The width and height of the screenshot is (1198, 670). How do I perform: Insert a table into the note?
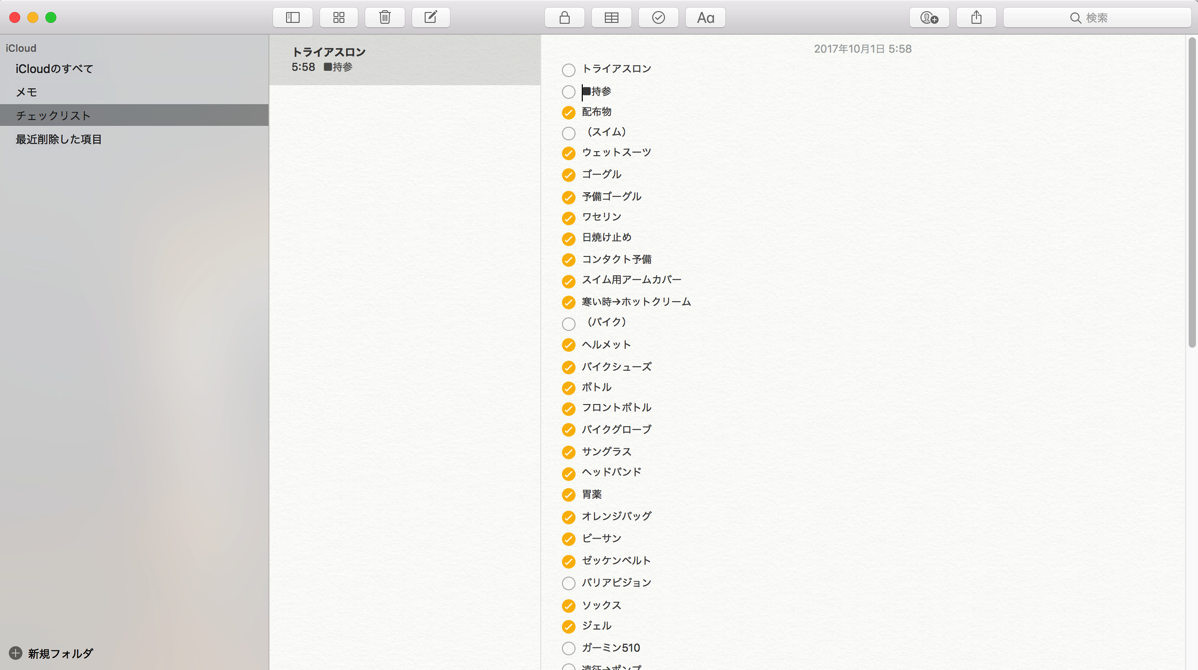coord(611,18)
